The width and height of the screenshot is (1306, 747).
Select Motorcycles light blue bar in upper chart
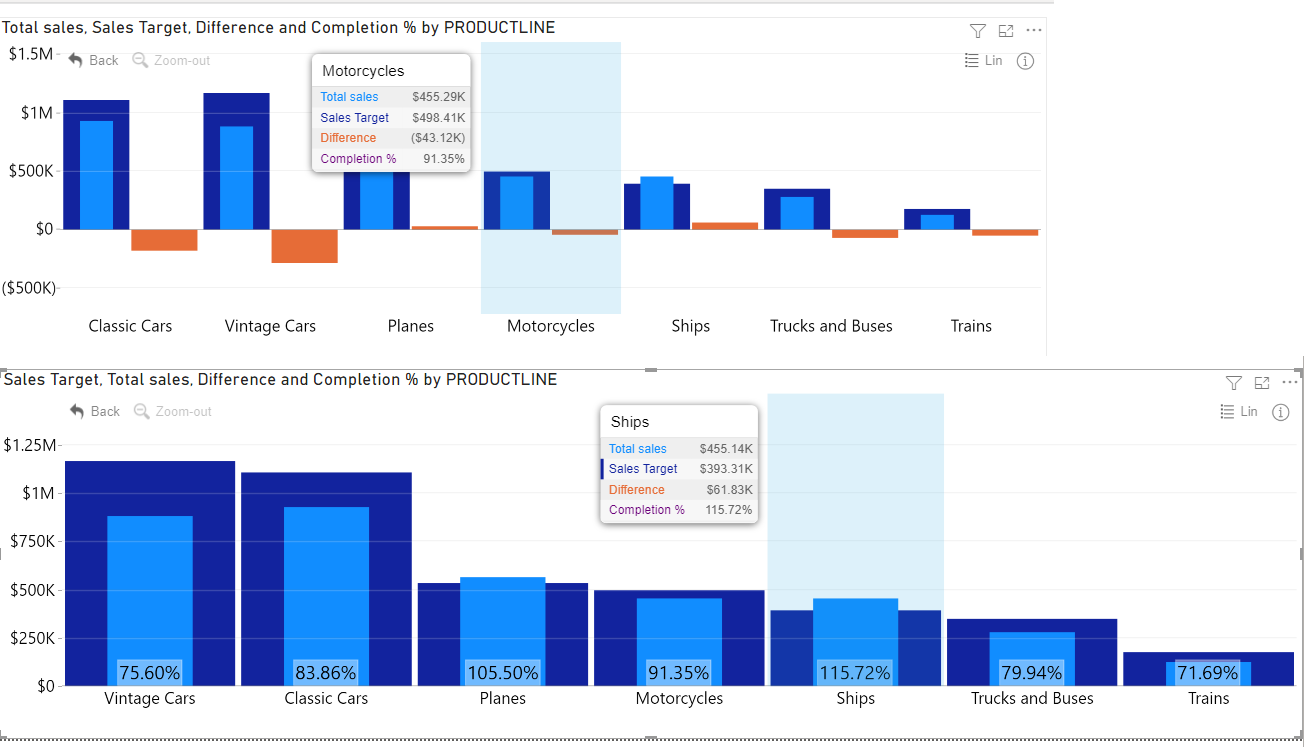click(517, 203)
